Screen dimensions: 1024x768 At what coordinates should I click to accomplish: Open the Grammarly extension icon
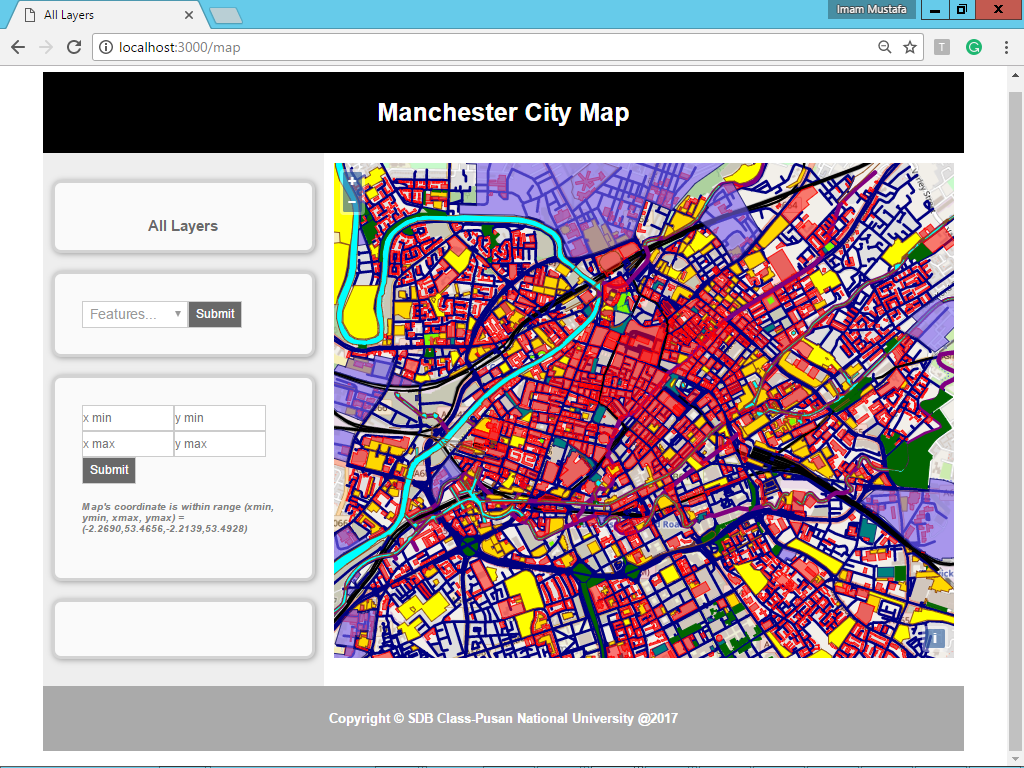974,47
